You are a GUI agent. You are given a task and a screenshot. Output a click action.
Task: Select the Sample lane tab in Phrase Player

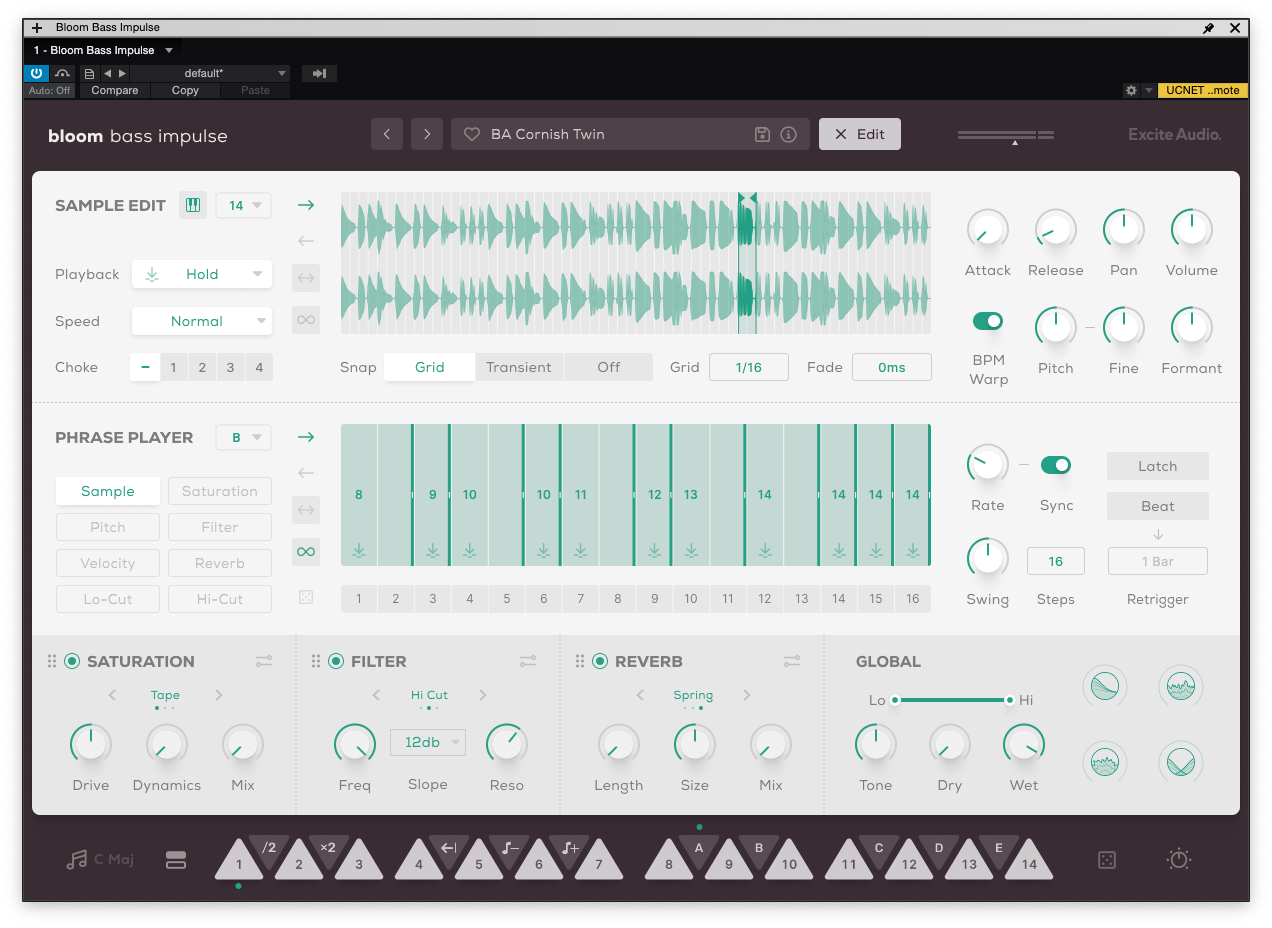coord(108,491)
